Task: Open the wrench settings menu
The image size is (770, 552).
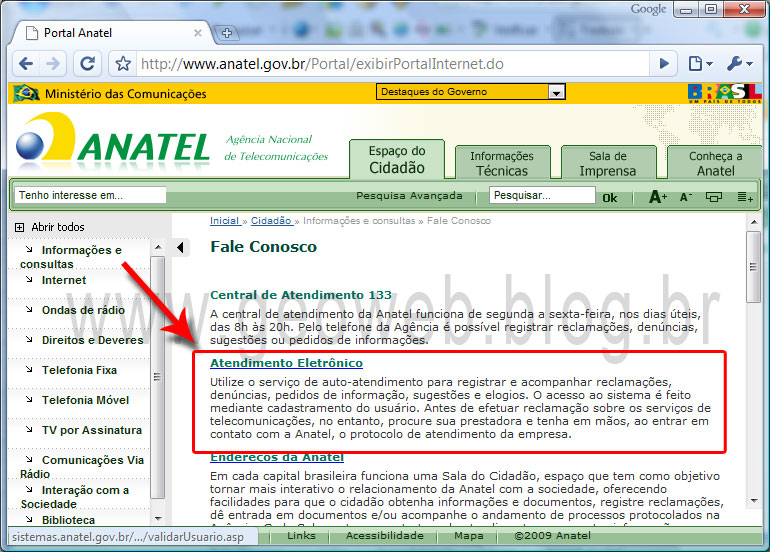Action: pyautogui.click(x=740, y=64)
